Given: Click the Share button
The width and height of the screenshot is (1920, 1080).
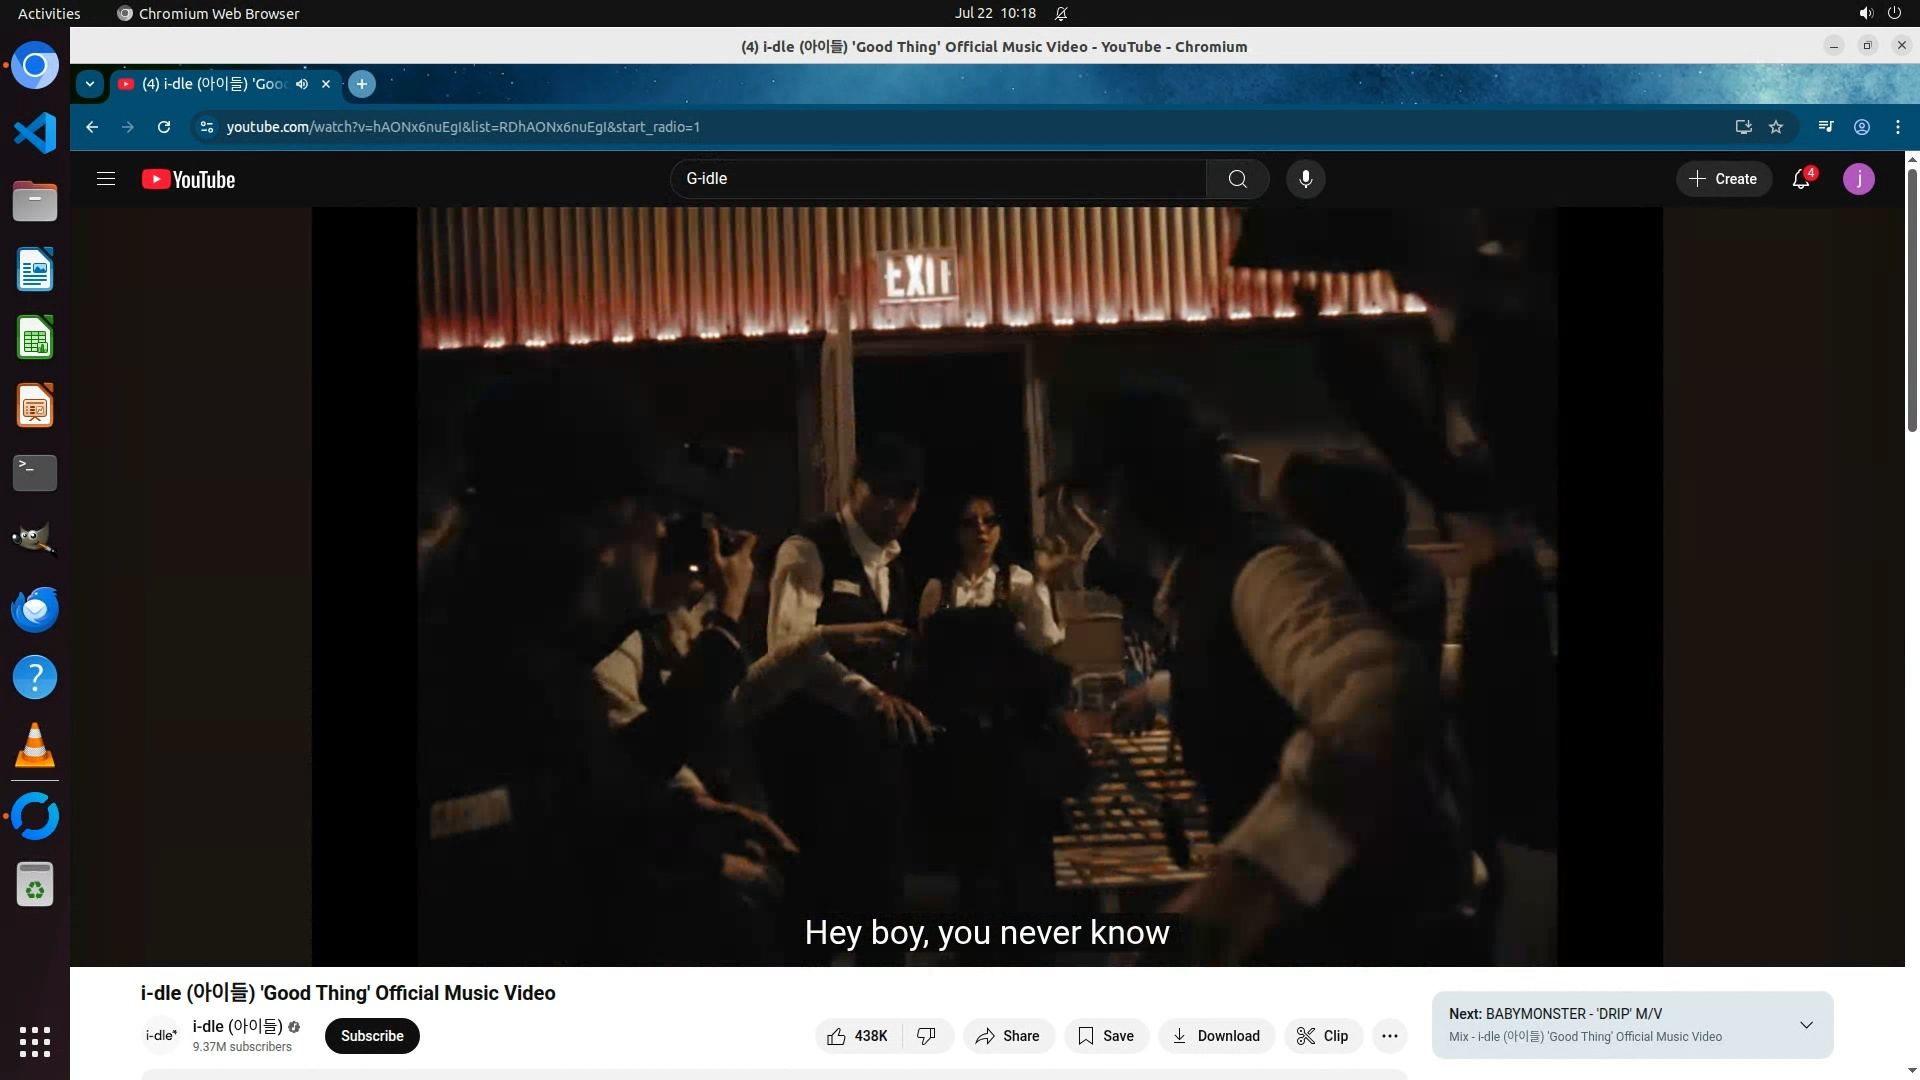Looking at the screenshot, I should click(1008, 1036).
